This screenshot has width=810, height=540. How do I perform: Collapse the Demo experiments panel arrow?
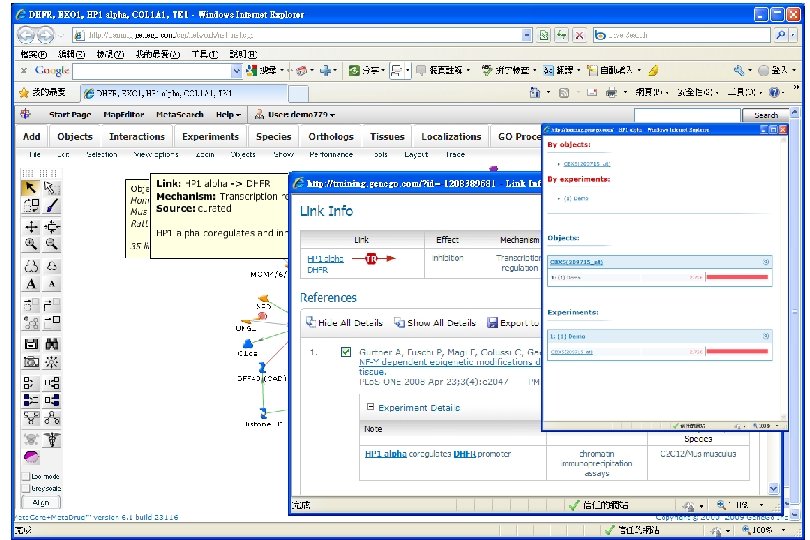[x=766, y=336]
